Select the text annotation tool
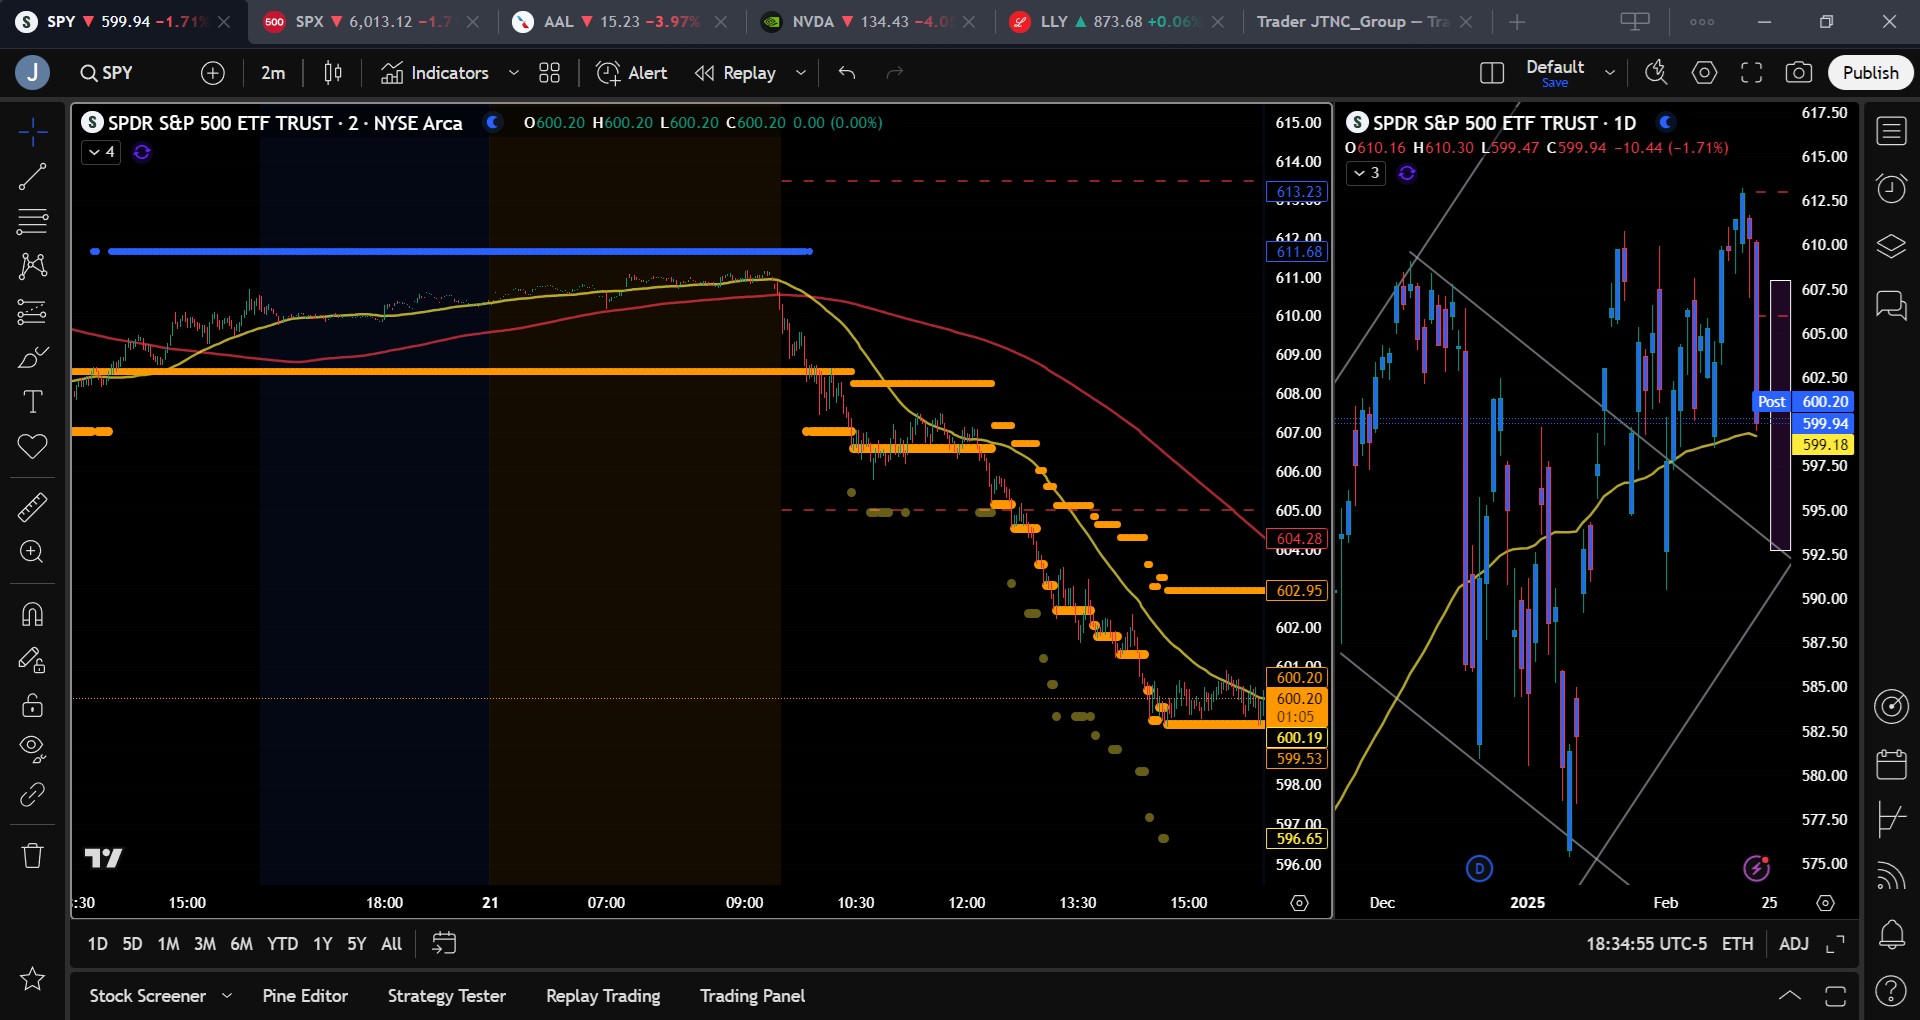 [x=32, y=402]
